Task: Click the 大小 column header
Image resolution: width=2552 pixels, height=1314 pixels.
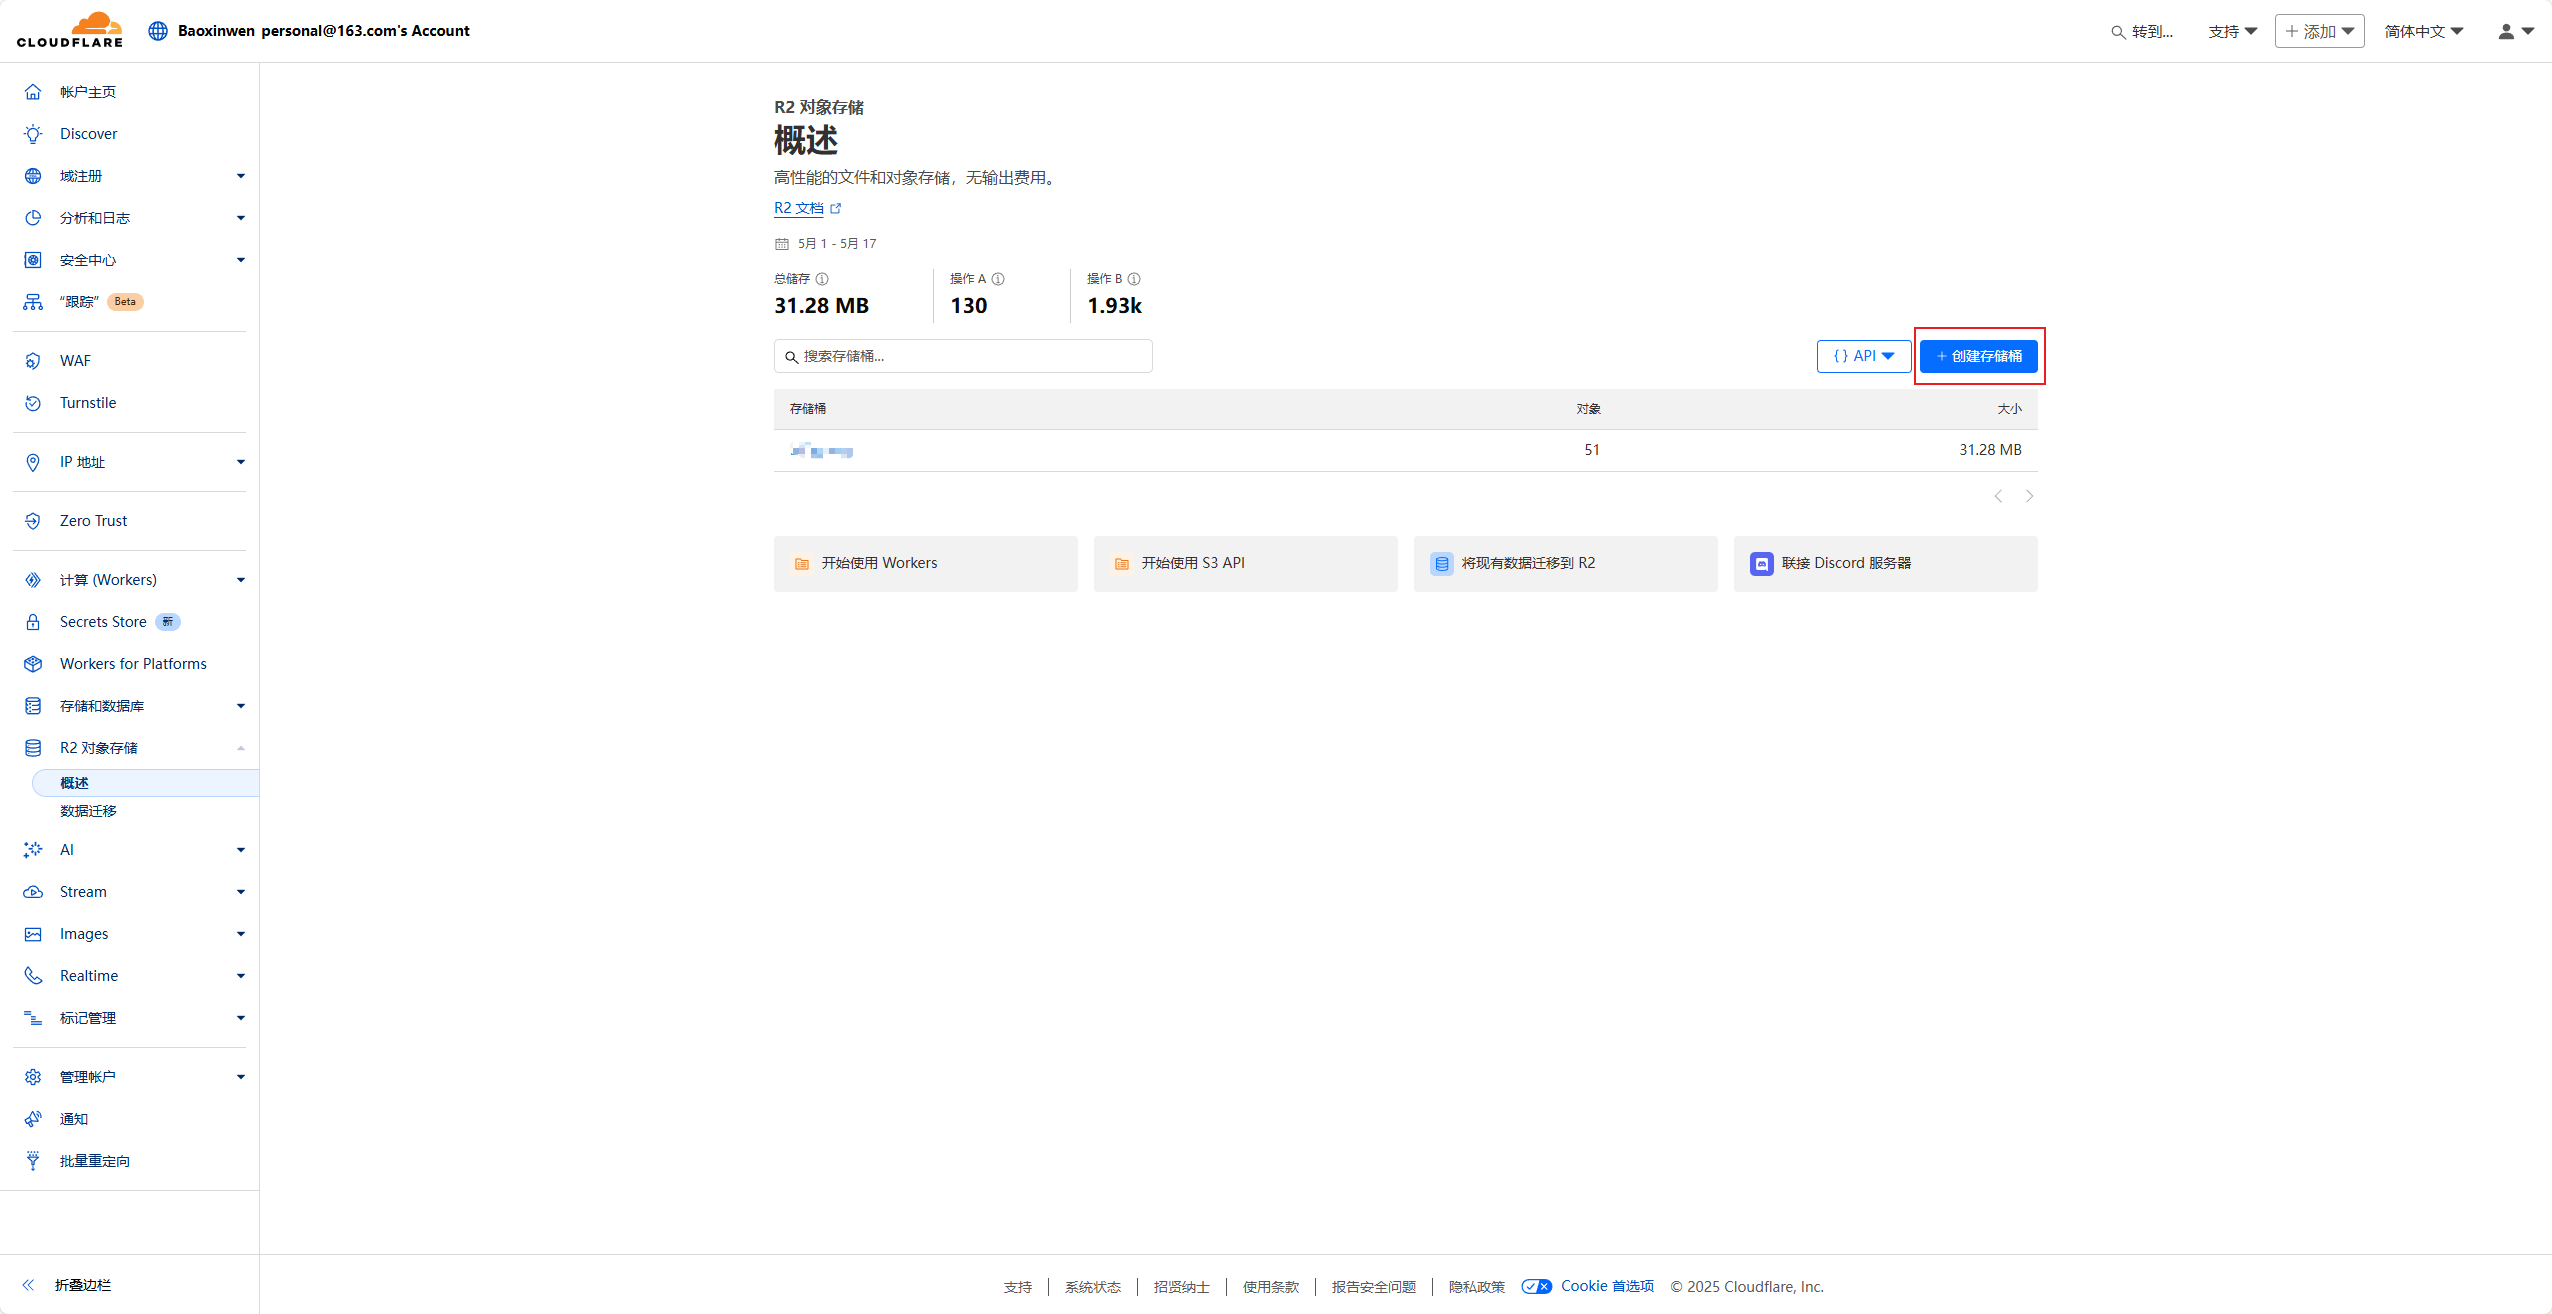Action: (2010, 409)
